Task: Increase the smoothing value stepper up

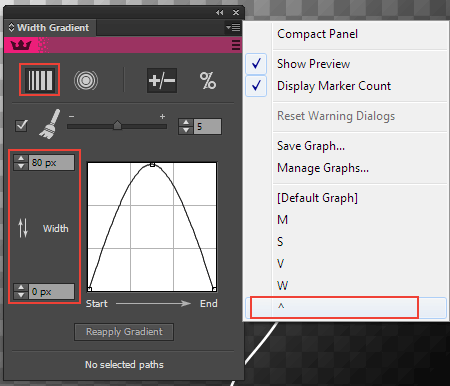Action: (x=186, y=122)
